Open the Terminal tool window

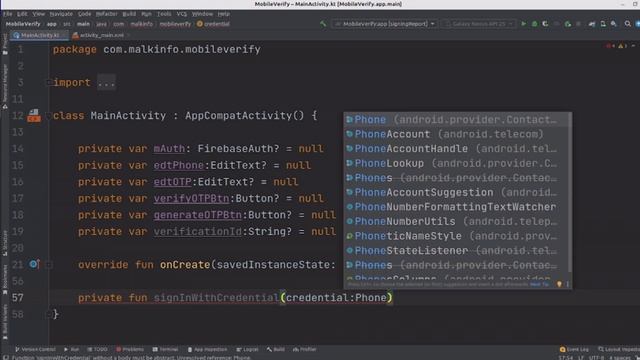point(165,349)
